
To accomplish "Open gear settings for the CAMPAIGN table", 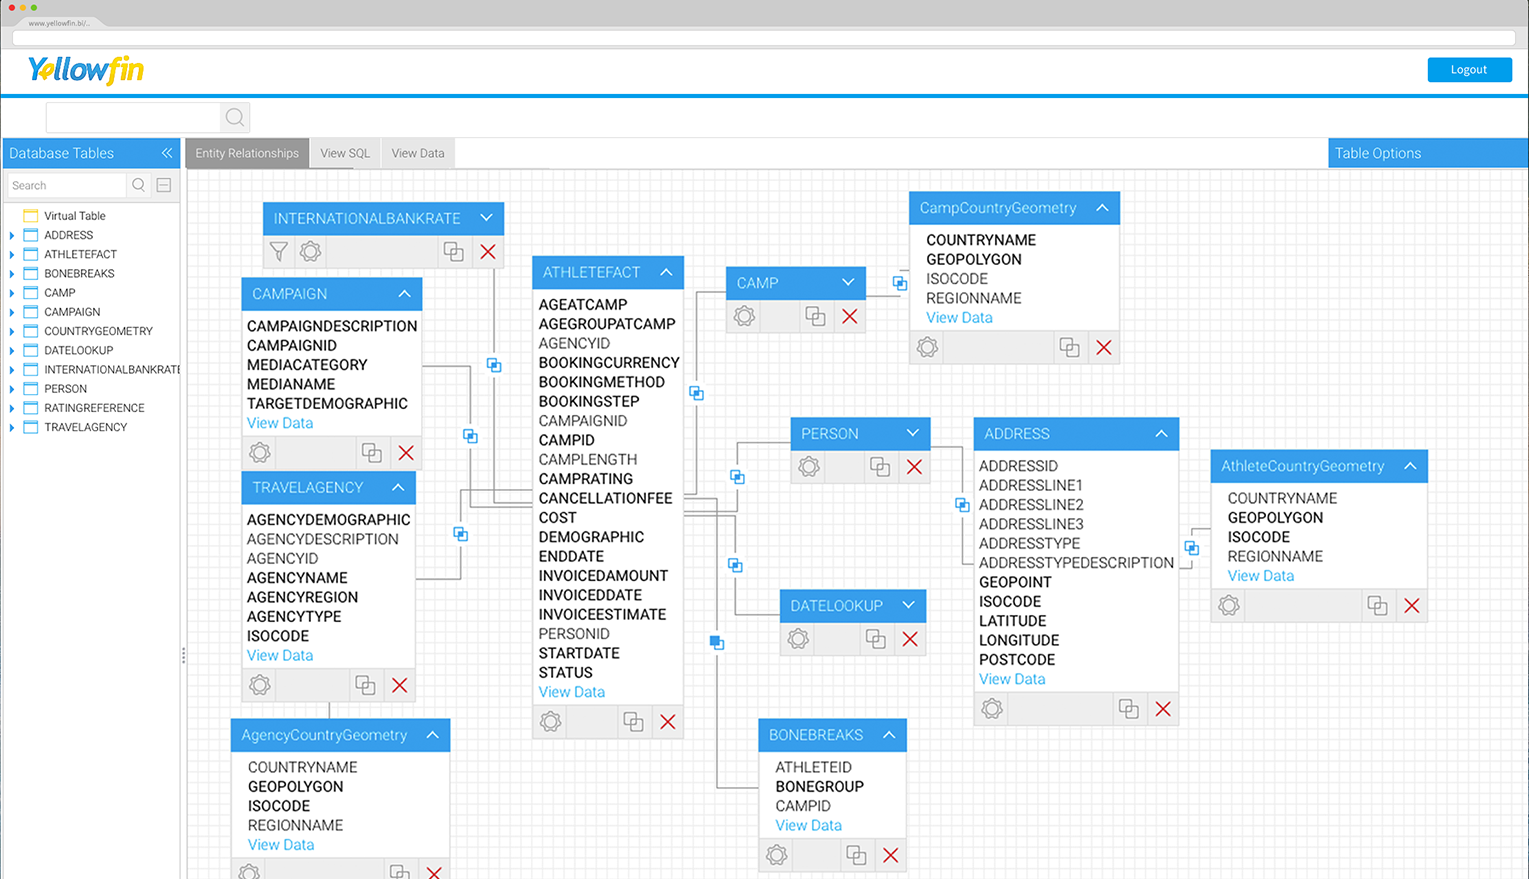I will [x=259, y=452].
